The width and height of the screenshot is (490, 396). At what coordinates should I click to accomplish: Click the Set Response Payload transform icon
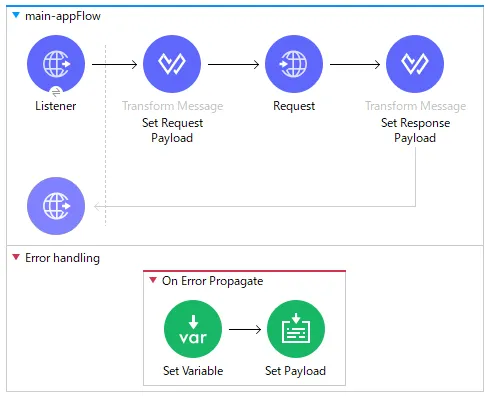[x=415, y=64]
